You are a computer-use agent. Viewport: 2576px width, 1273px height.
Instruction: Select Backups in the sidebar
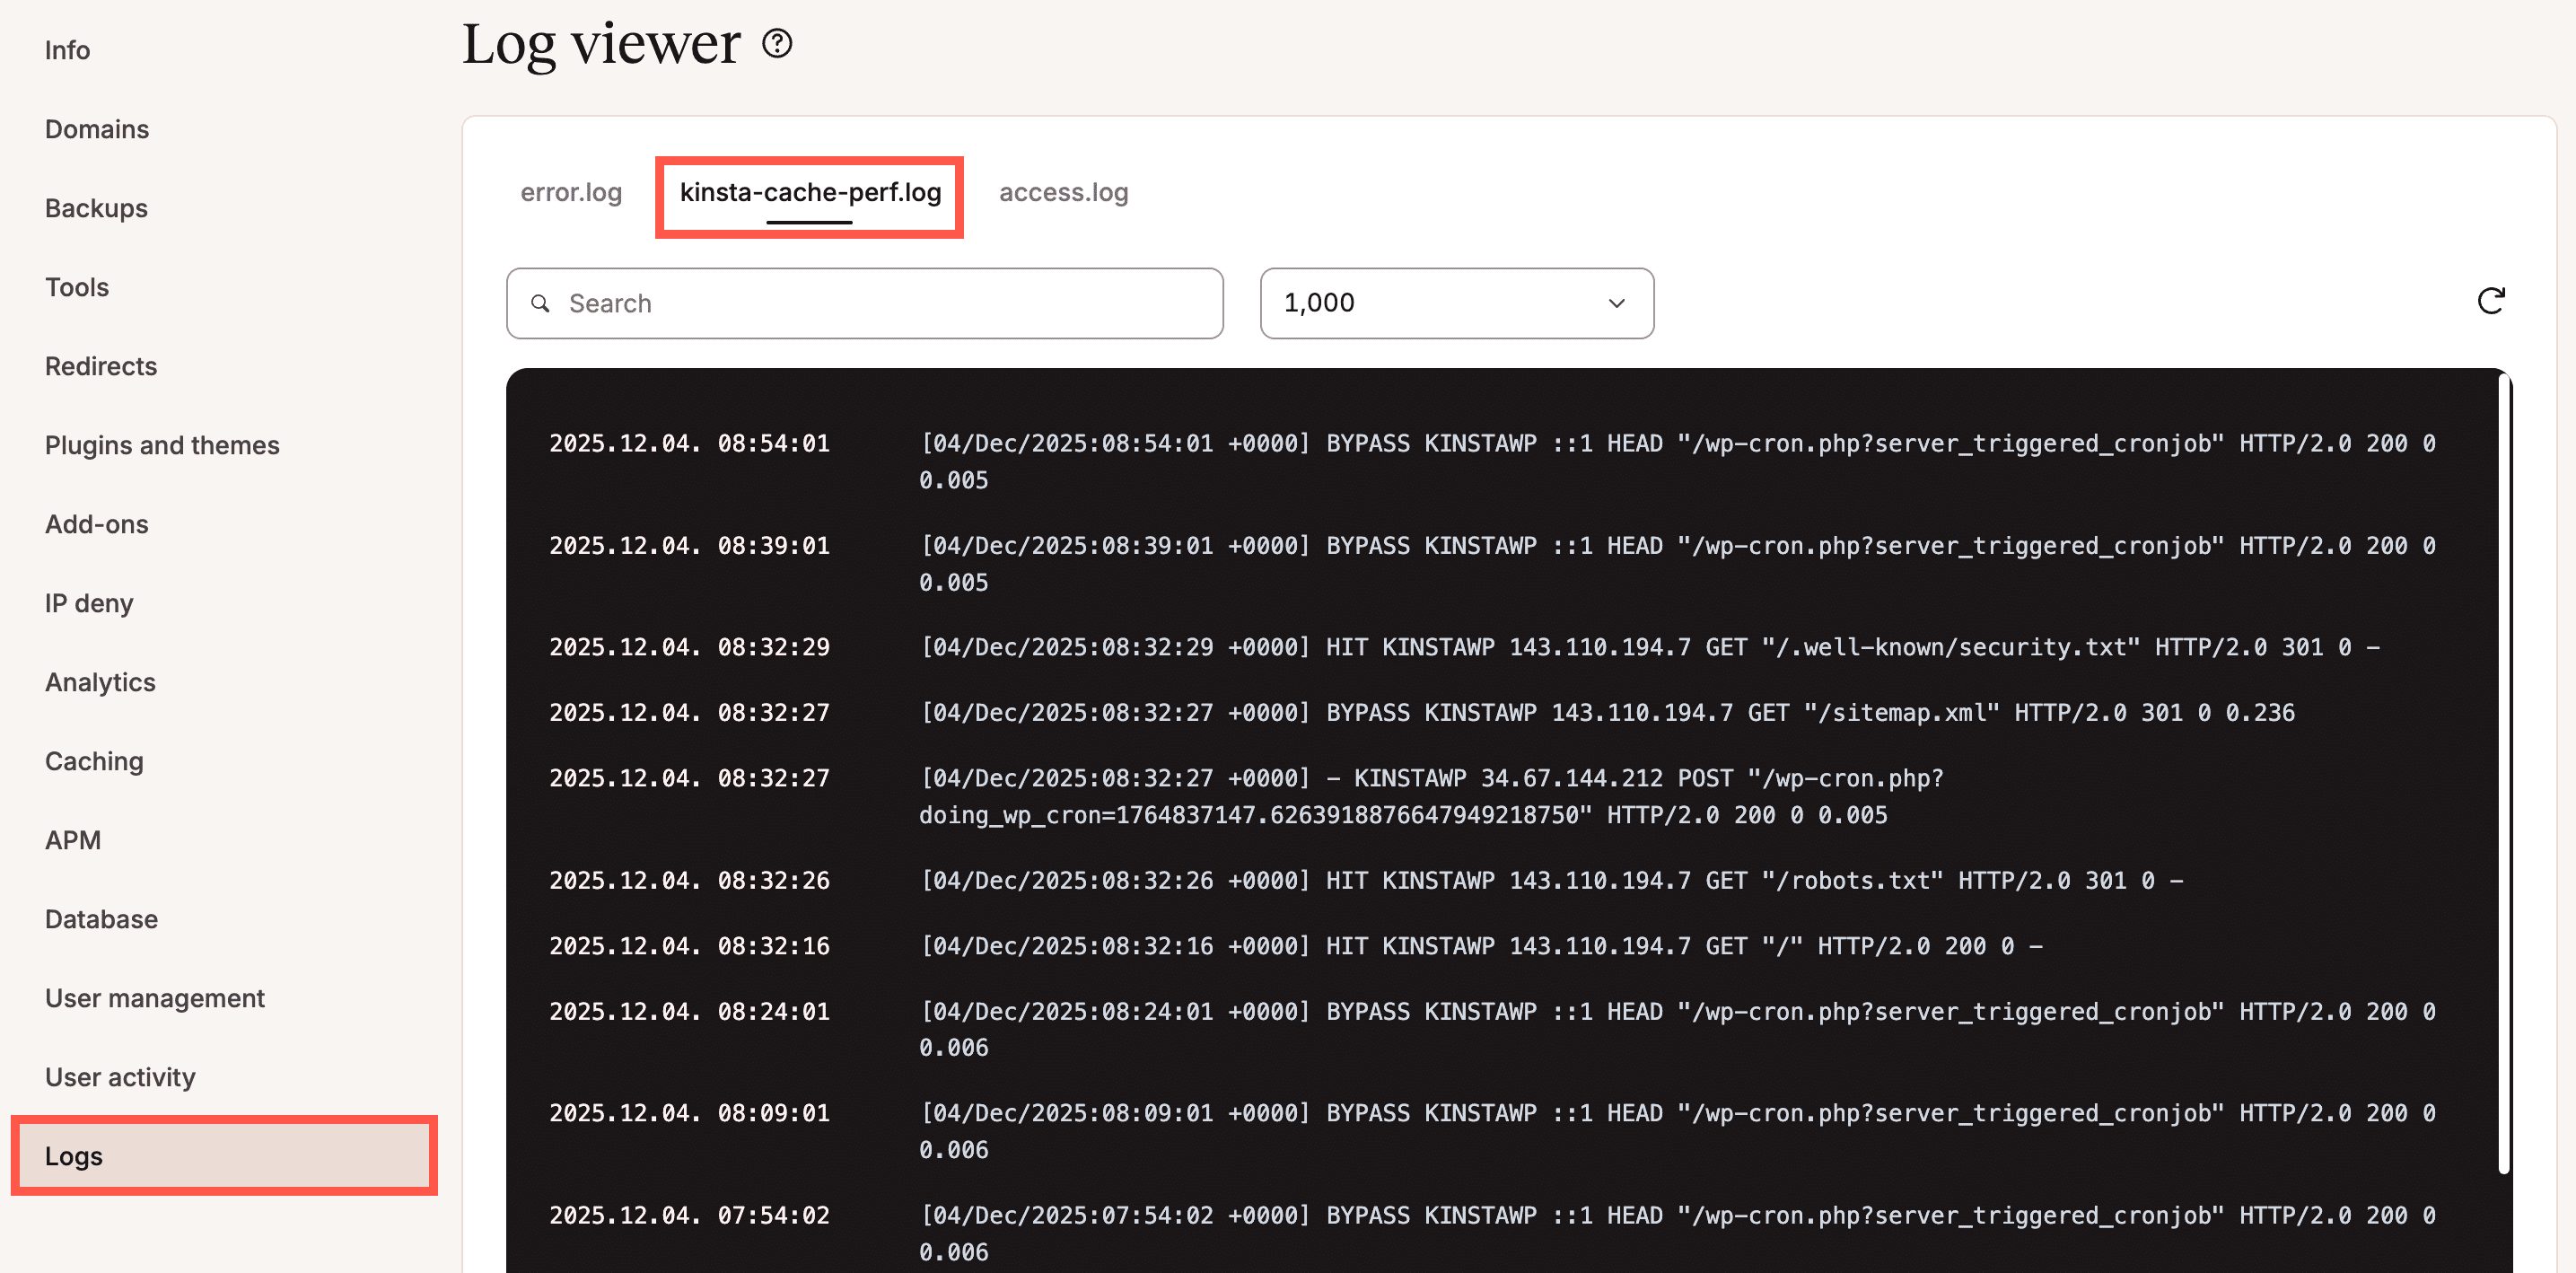click(x=95, y=208)
